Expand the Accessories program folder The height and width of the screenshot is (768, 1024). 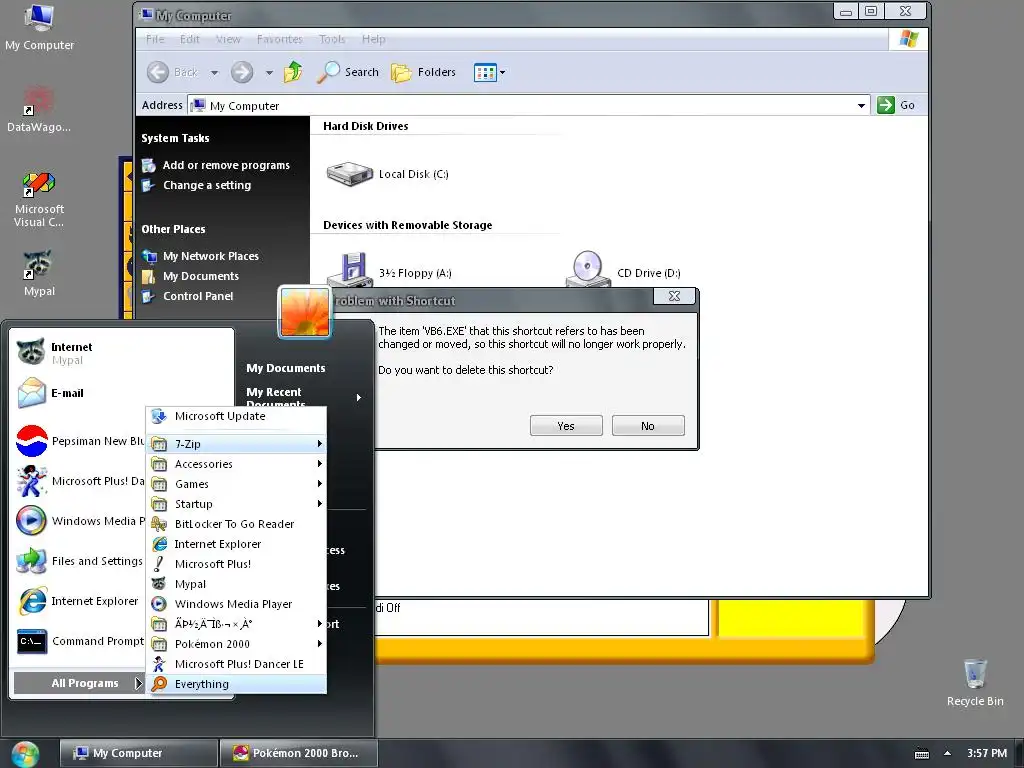click(236, 464)
